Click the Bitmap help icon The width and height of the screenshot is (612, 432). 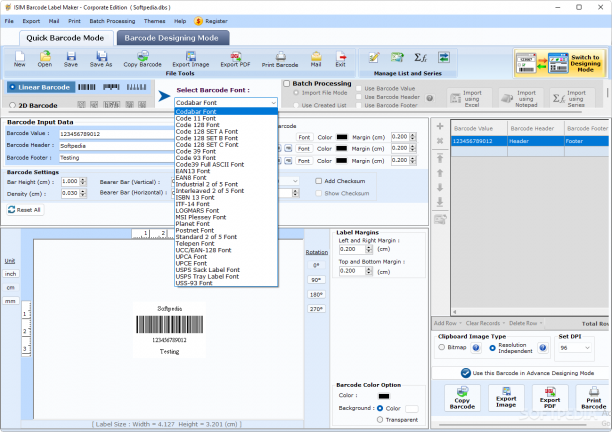476,348
